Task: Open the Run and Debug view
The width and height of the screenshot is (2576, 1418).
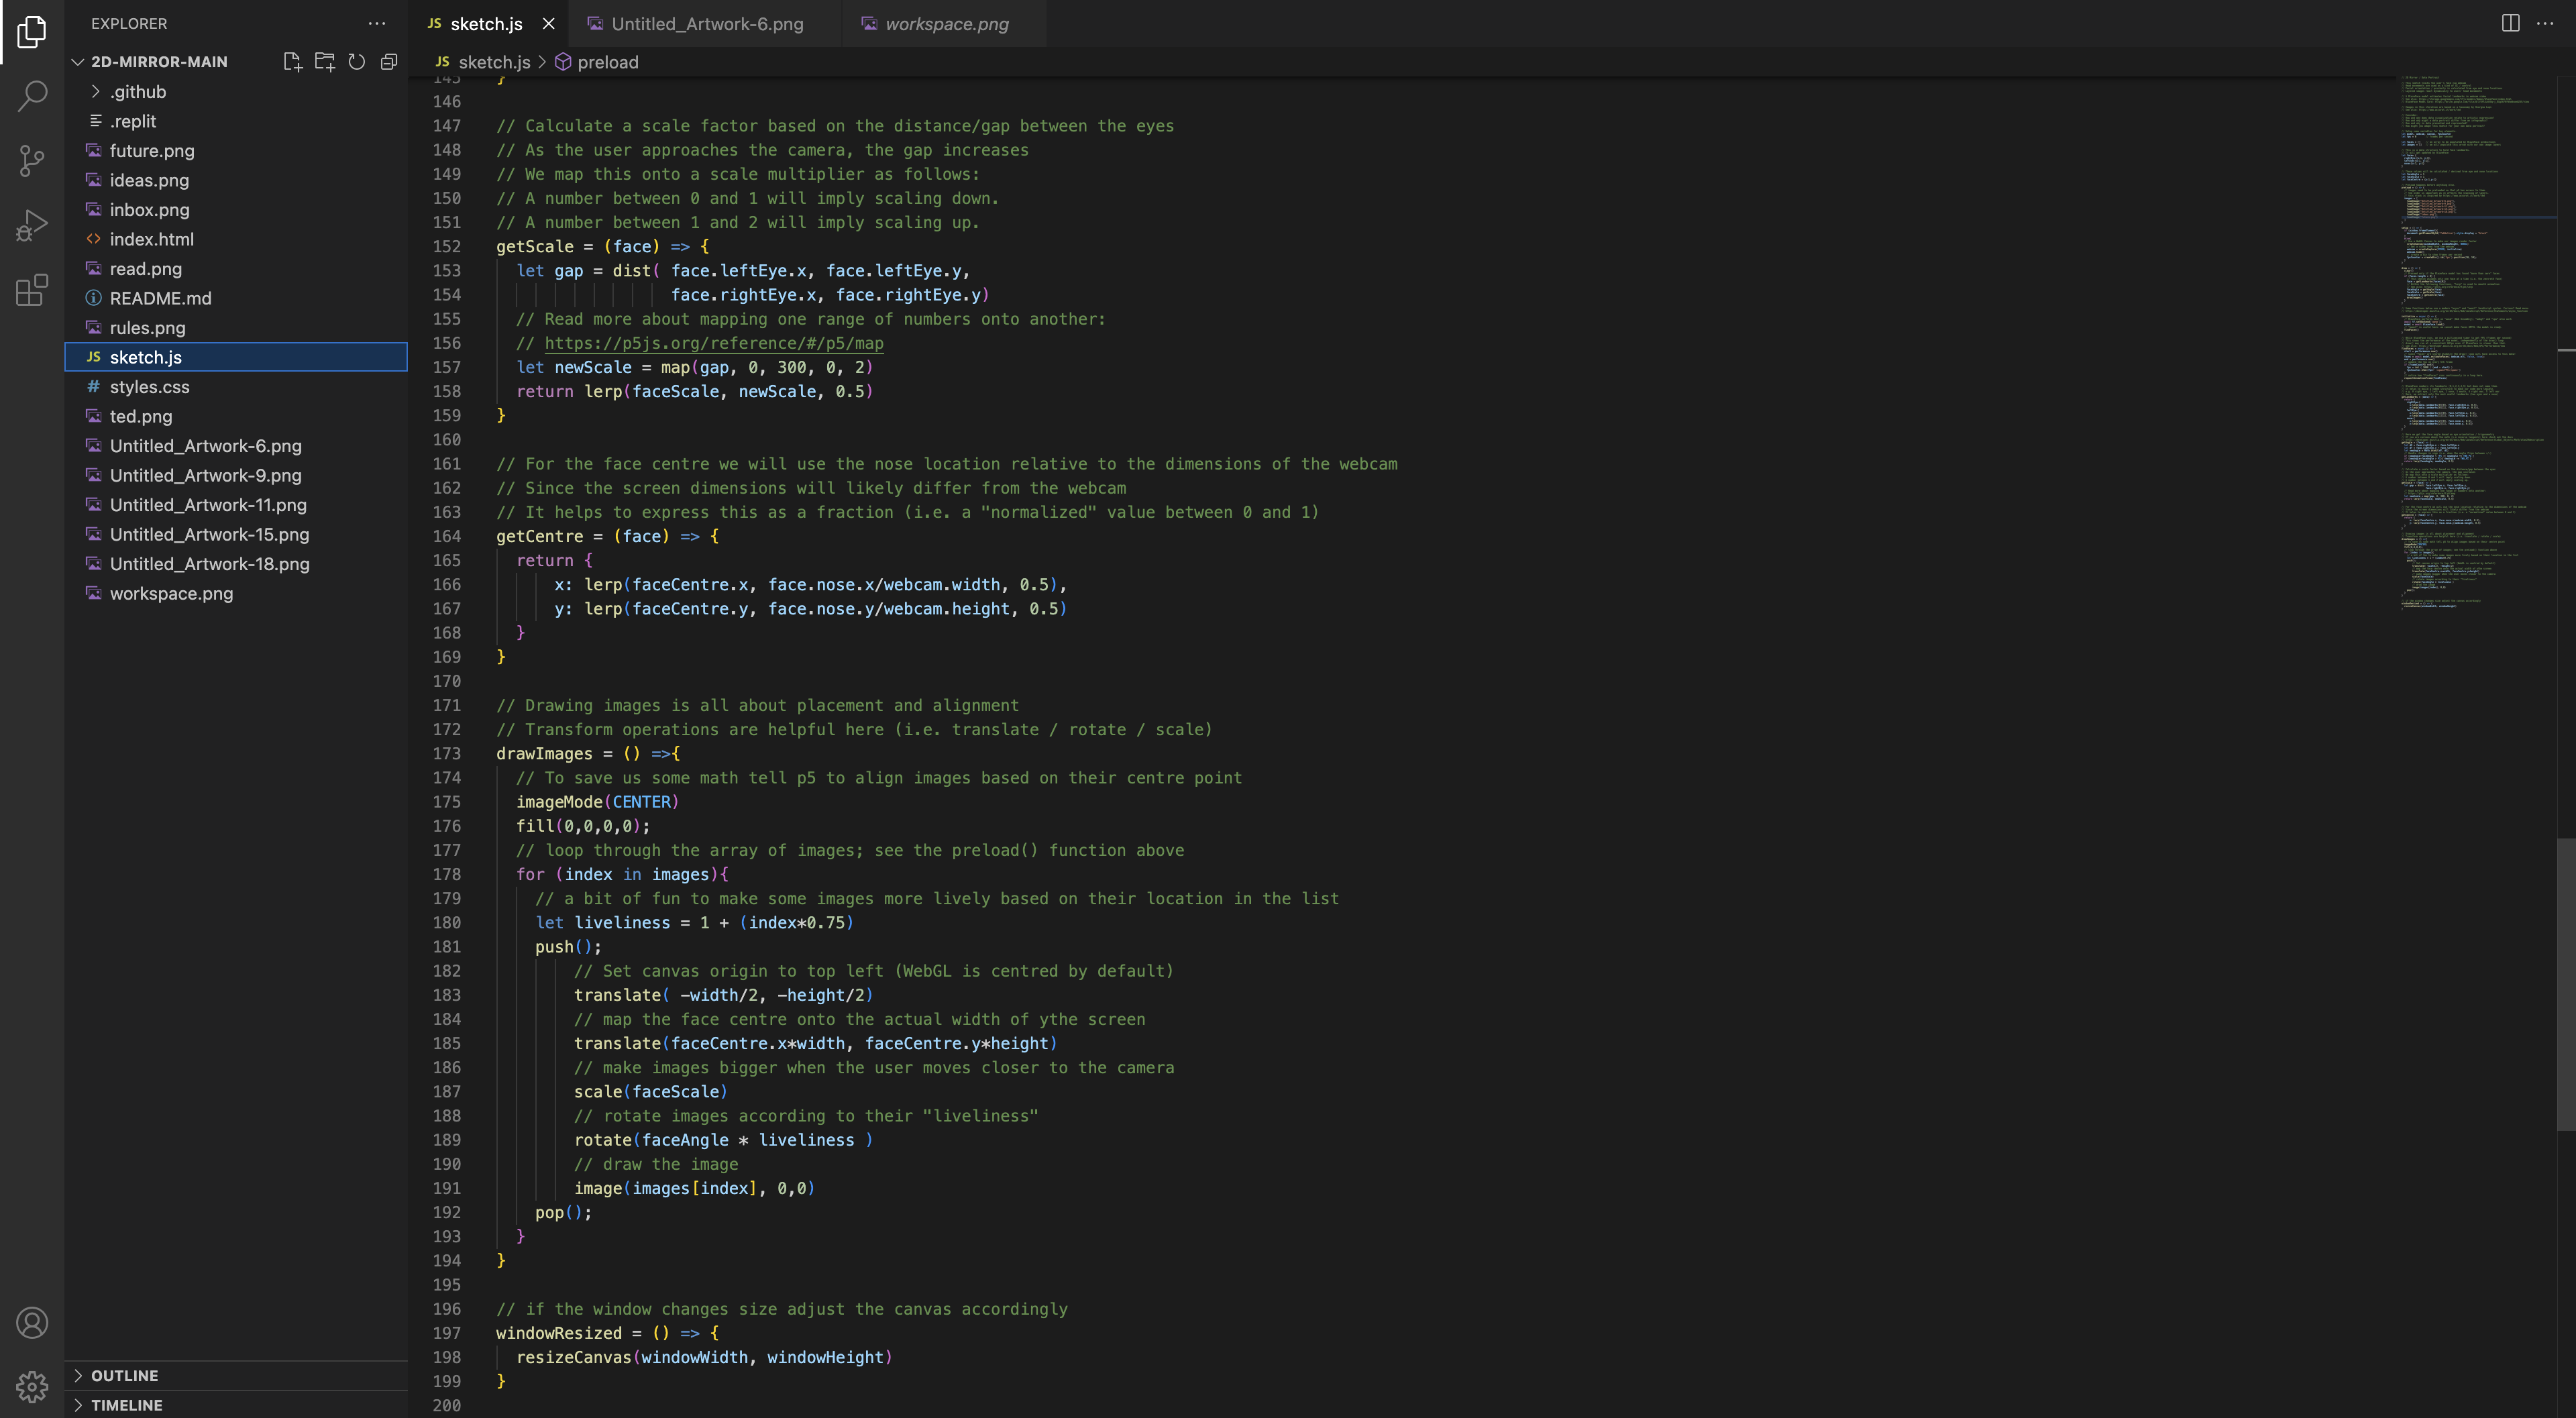Action: tap(32, 226)
